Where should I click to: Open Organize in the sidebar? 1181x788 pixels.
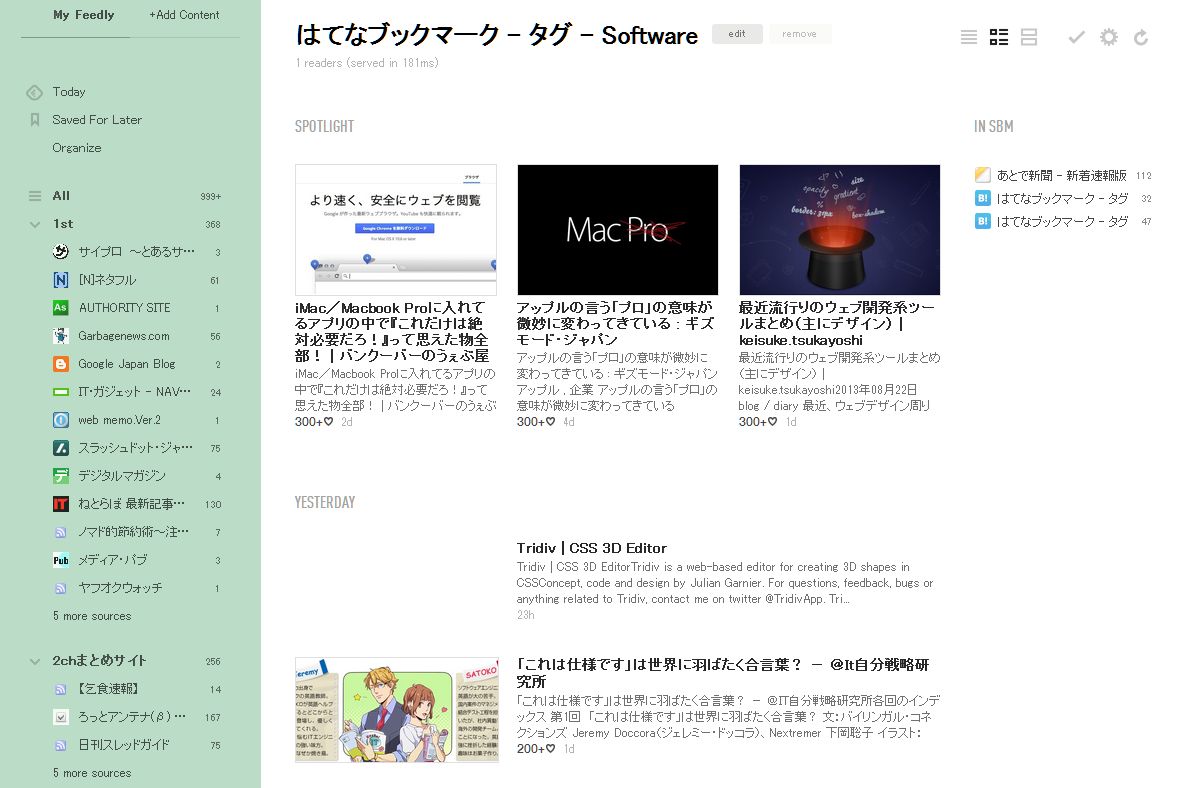[77, 148]
